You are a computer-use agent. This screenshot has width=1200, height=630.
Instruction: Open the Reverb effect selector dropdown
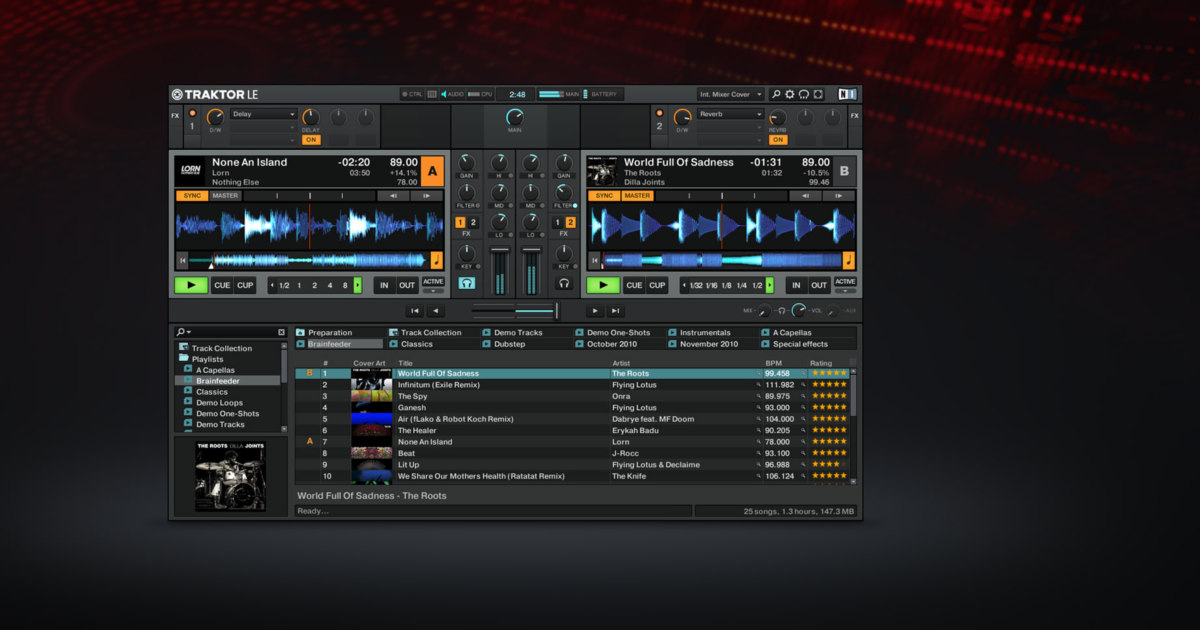click(x=732, y=114)
